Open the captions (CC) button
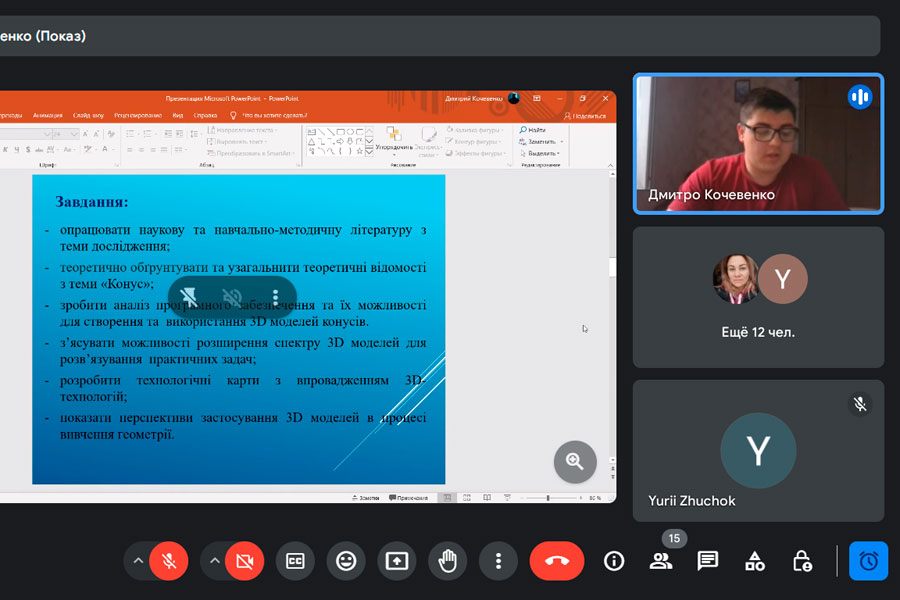900x600 pixels. pyautogui.click(x=295, y=561)
